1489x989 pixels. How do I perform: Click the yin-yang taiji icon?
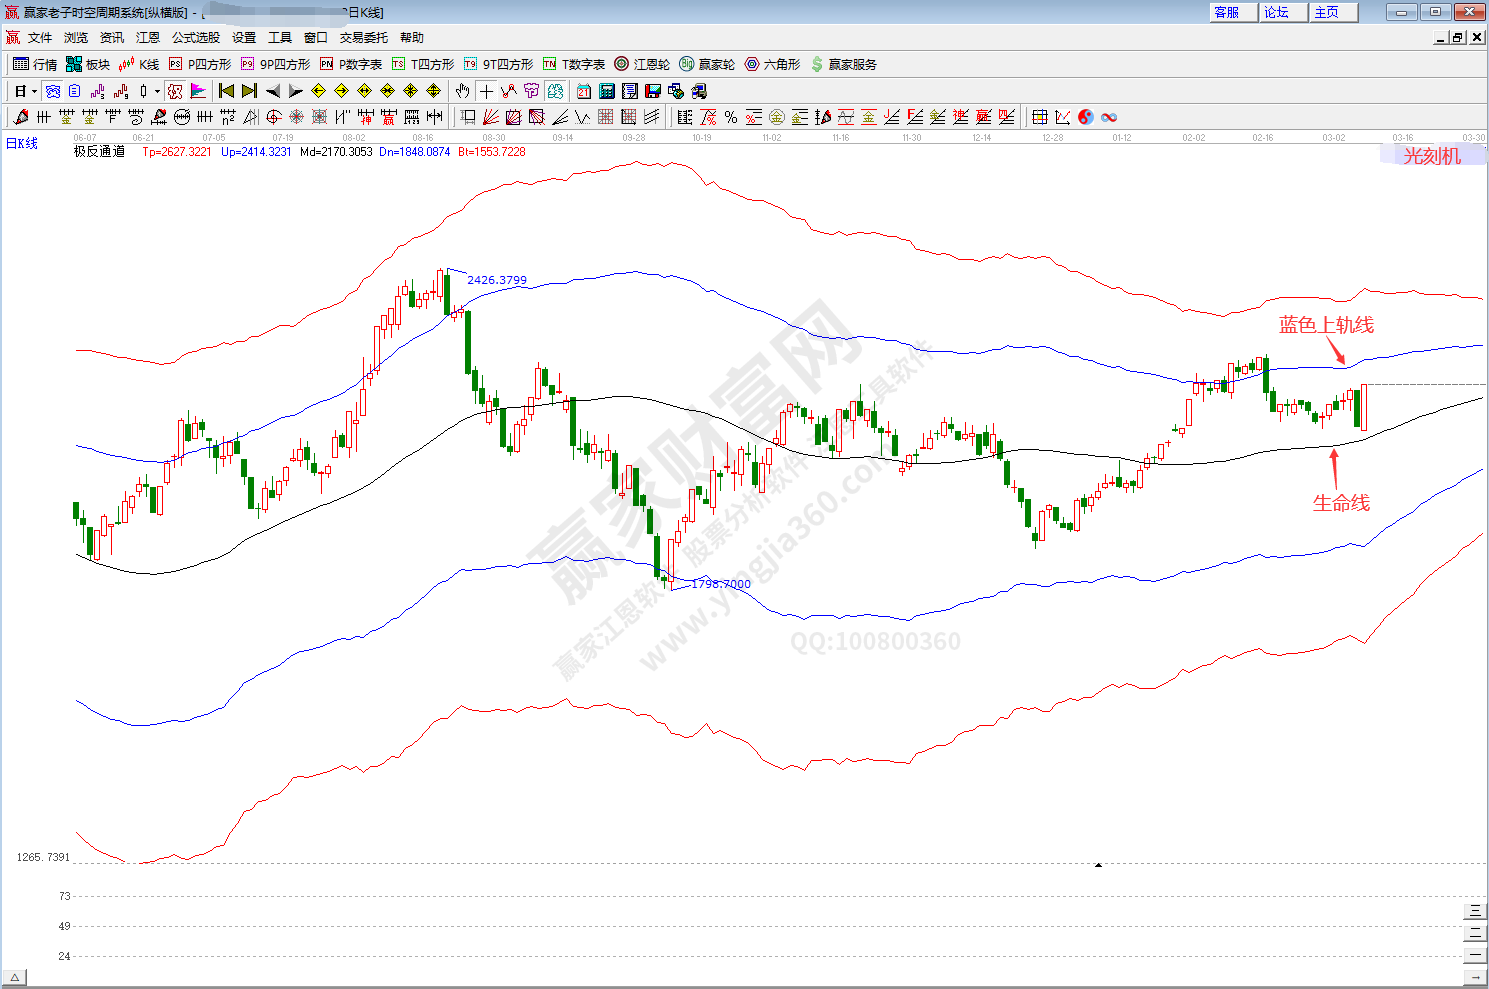1086,117
